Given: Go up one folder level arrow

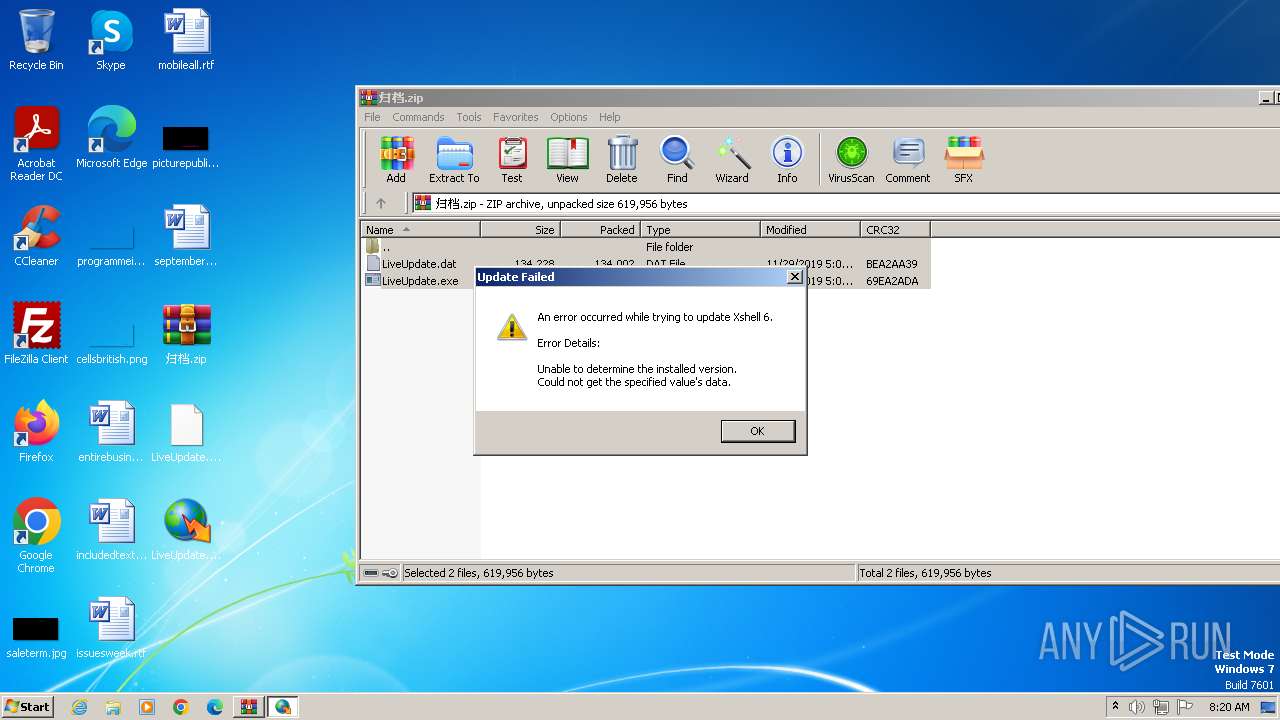Looking at the screenshot, I should tap(381, 203).
